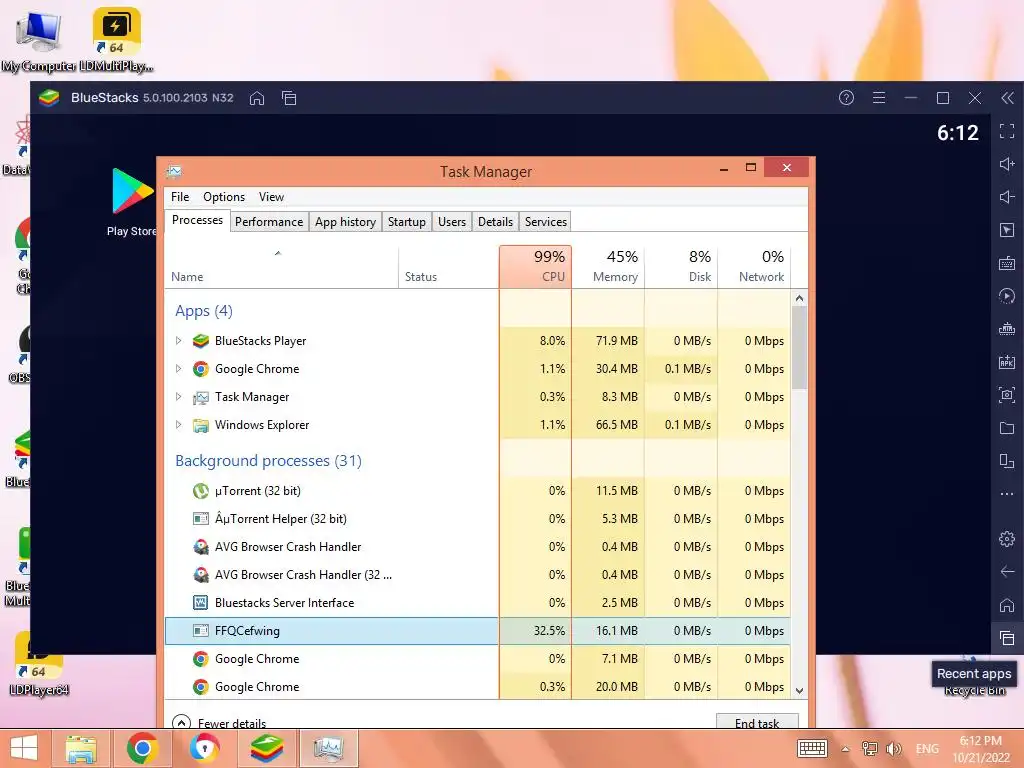Show hidden tray icons arrow
The height and width of the screenshot is (768, 1024).
tap(846, 749)
